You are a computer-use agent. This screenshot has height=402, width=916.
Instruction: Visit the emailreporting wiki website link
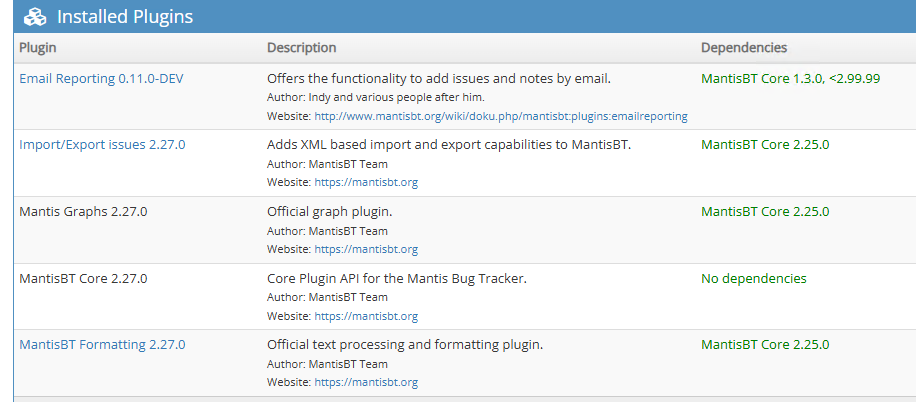[501, 116]
